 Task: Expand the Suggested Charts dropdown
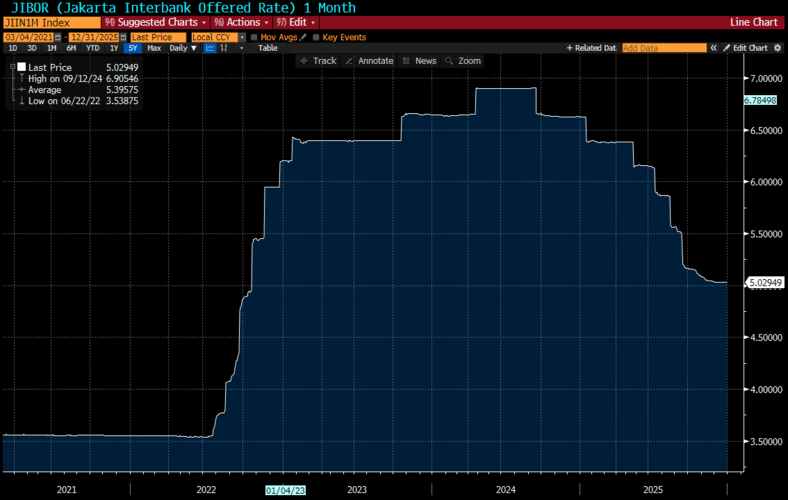click(157, 21)
